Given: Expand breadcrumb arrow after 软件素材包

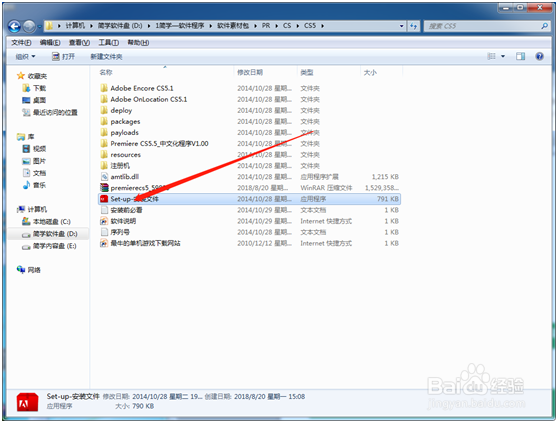Looking at the screenshot, I should click(x=255, y=26).
